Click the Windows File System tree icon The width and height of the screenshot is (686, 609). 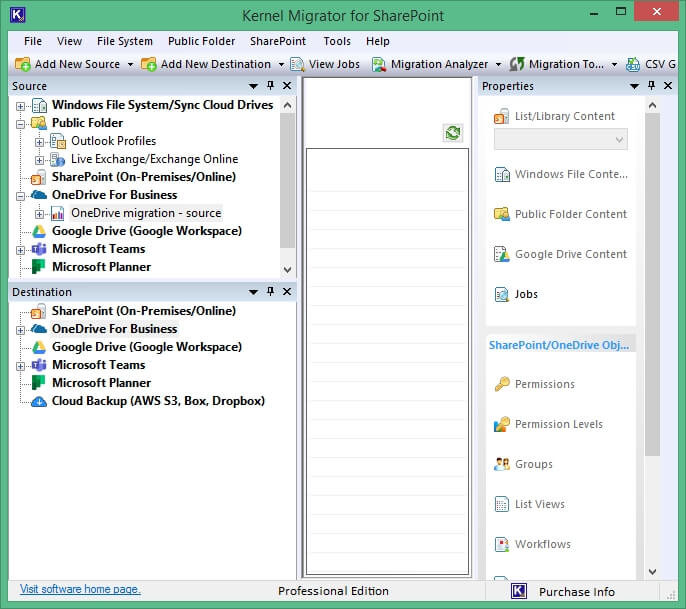coord(39,105)
